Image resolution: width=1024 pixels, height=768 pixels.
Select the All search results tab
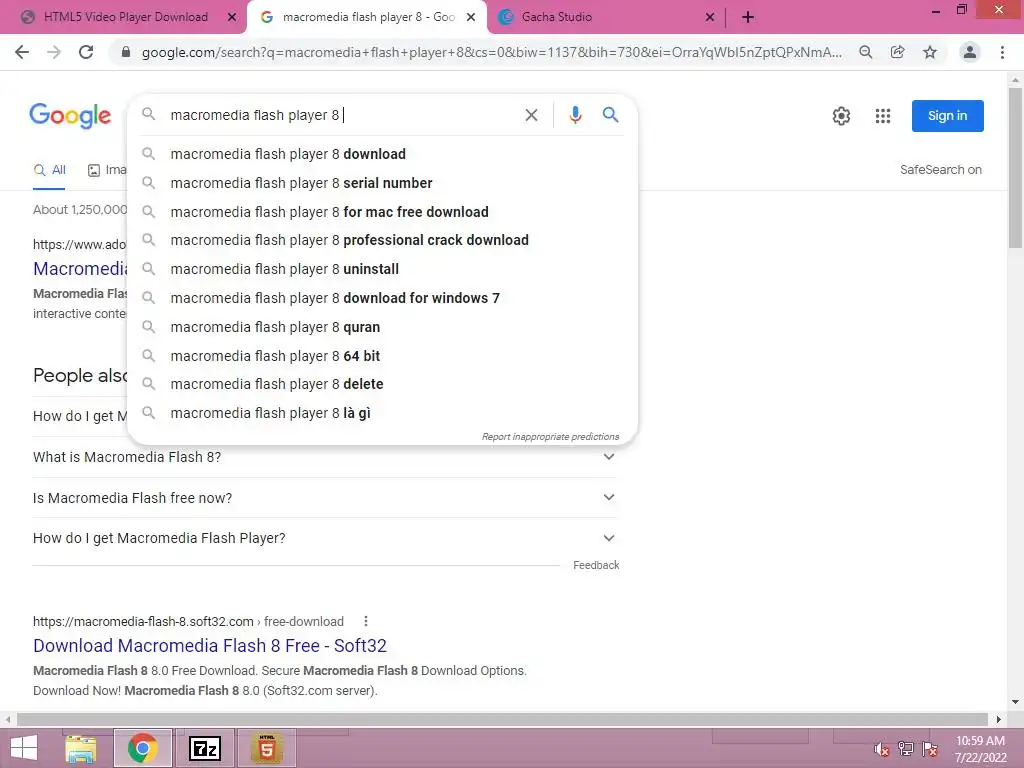pyautogui.click(x=50, y=170)
